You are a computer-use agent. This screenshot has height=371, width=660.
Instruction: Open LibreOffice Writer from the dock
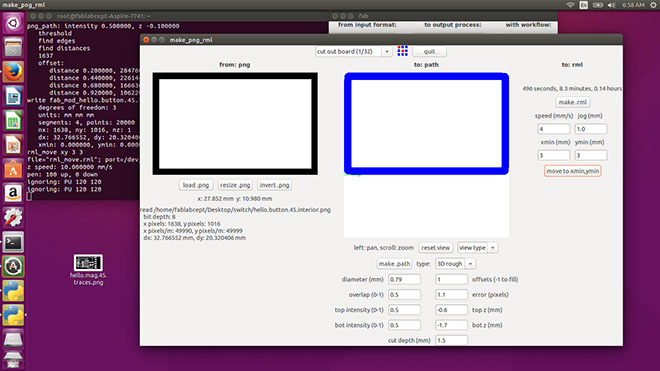(x=13, y=96)
